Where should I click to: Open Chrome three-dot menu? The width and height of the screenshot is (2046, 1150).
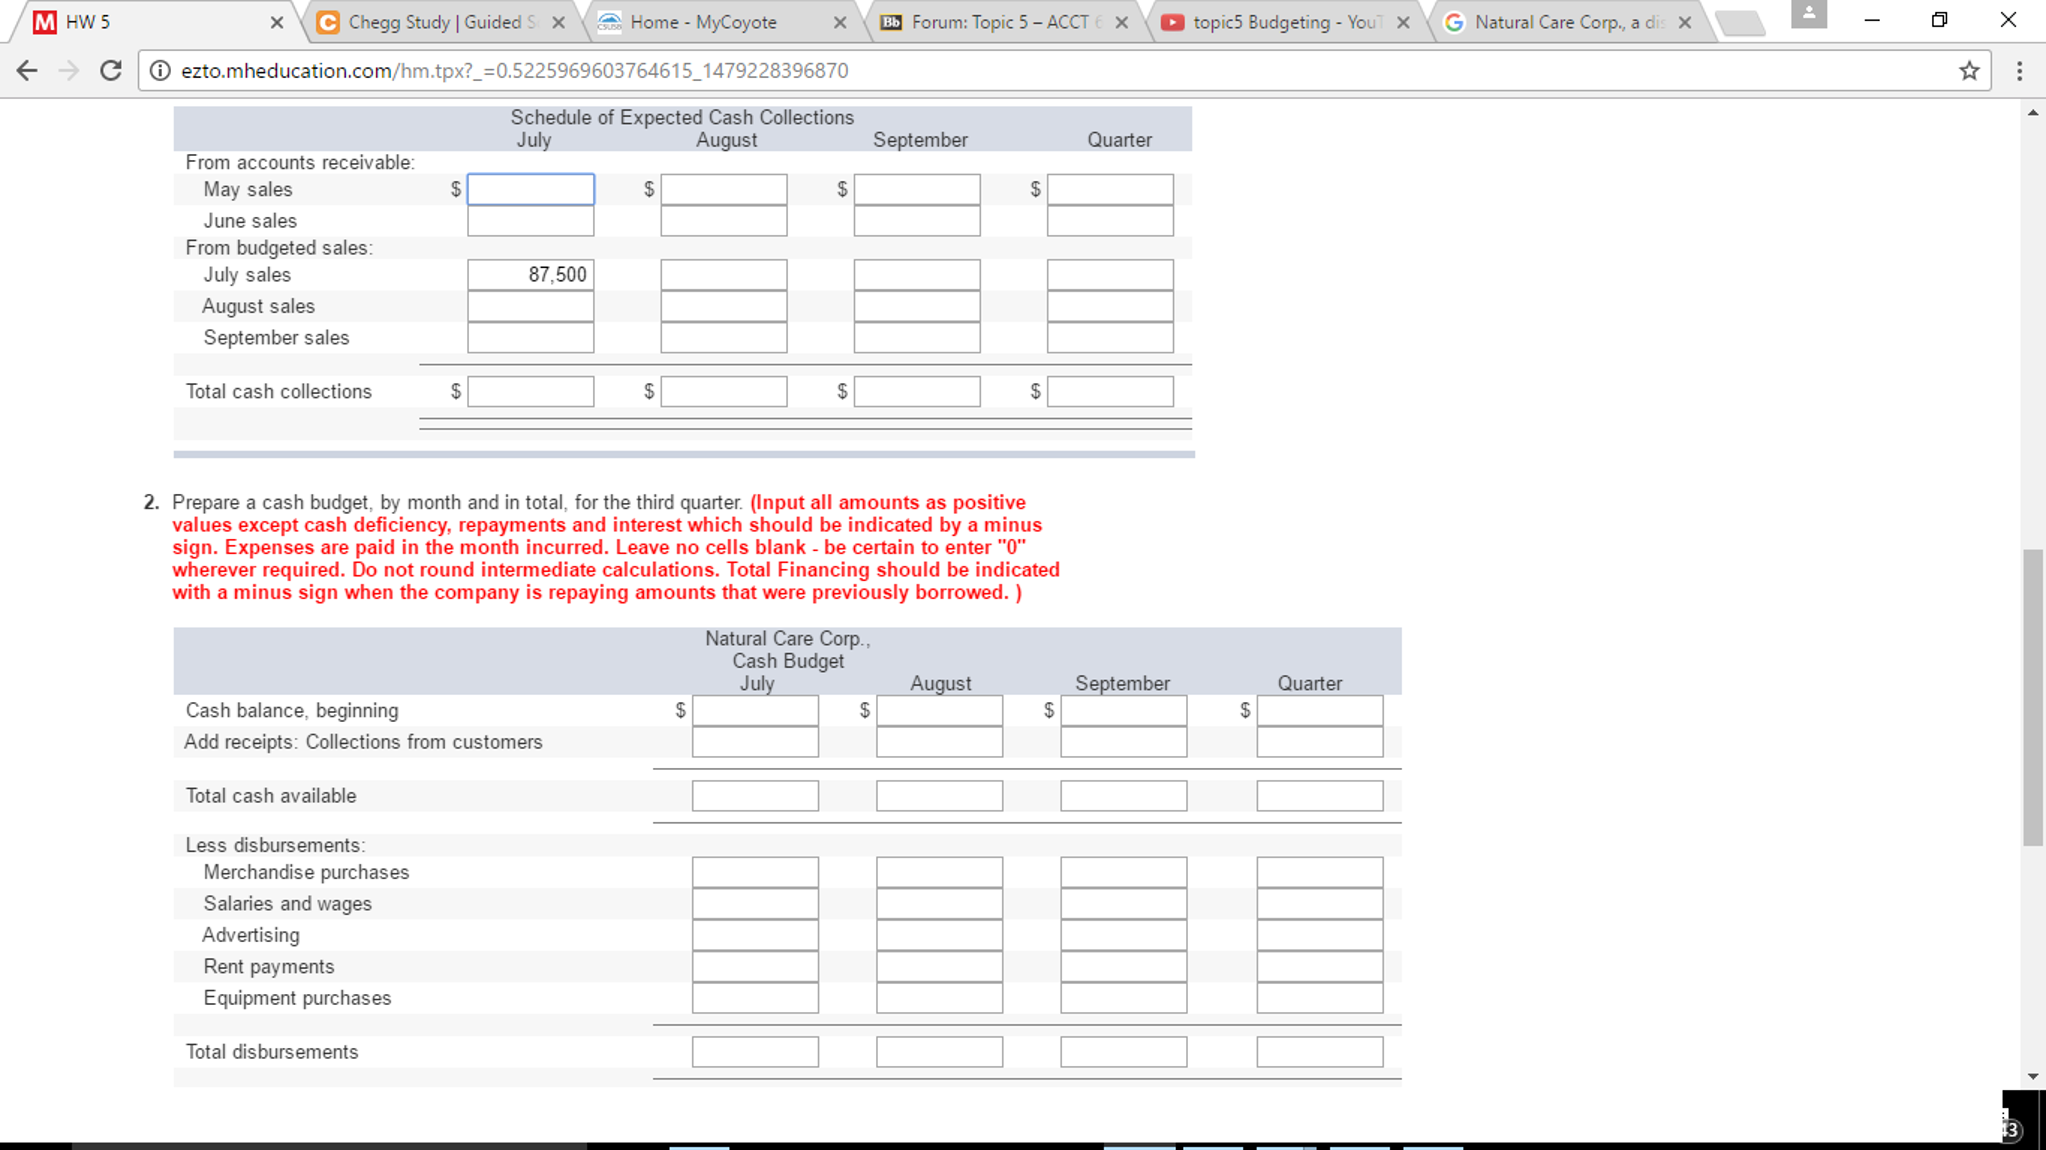[x=2019, y=71]
